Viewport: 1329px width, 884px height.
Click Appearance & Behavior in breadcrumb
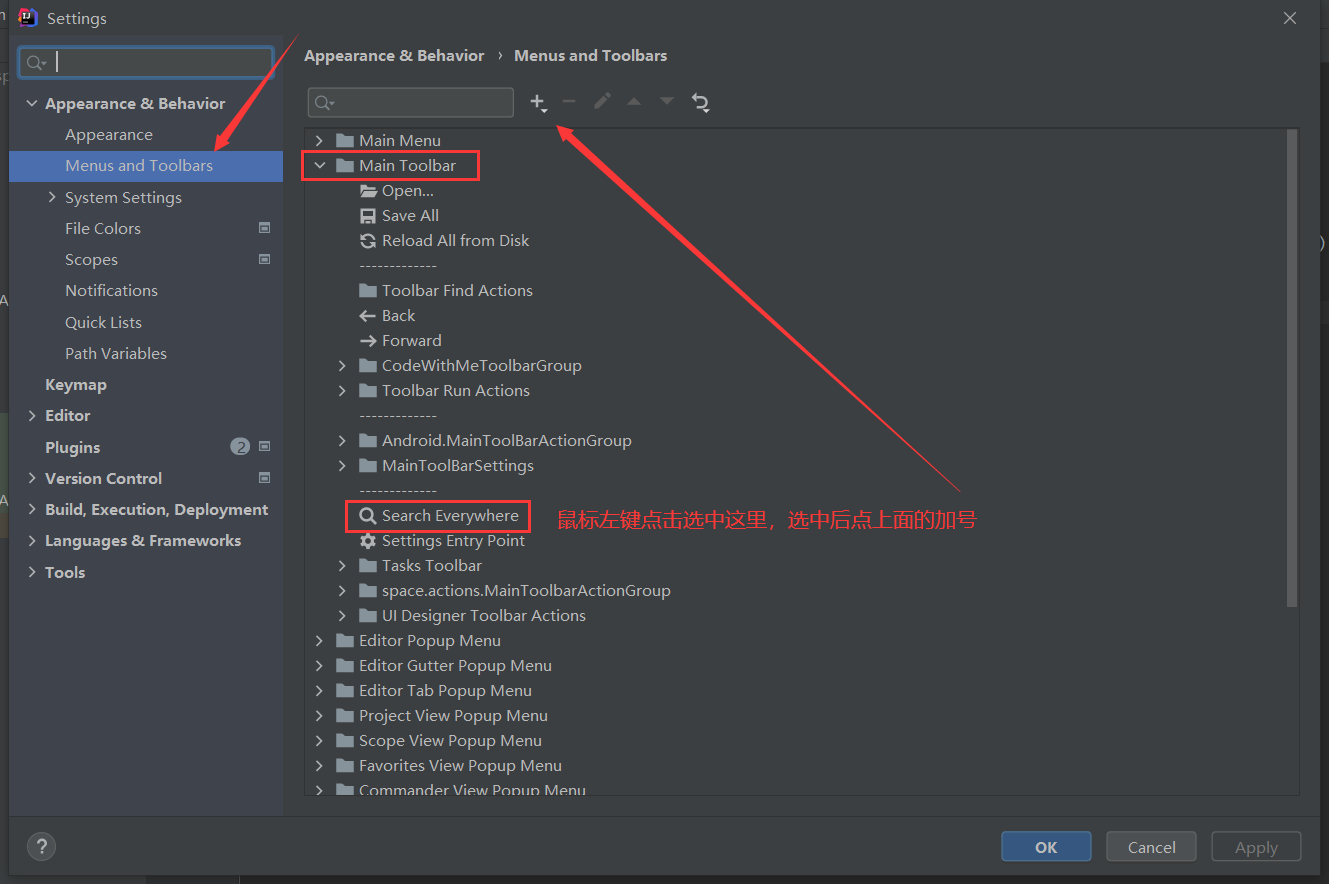pos(394,56)
